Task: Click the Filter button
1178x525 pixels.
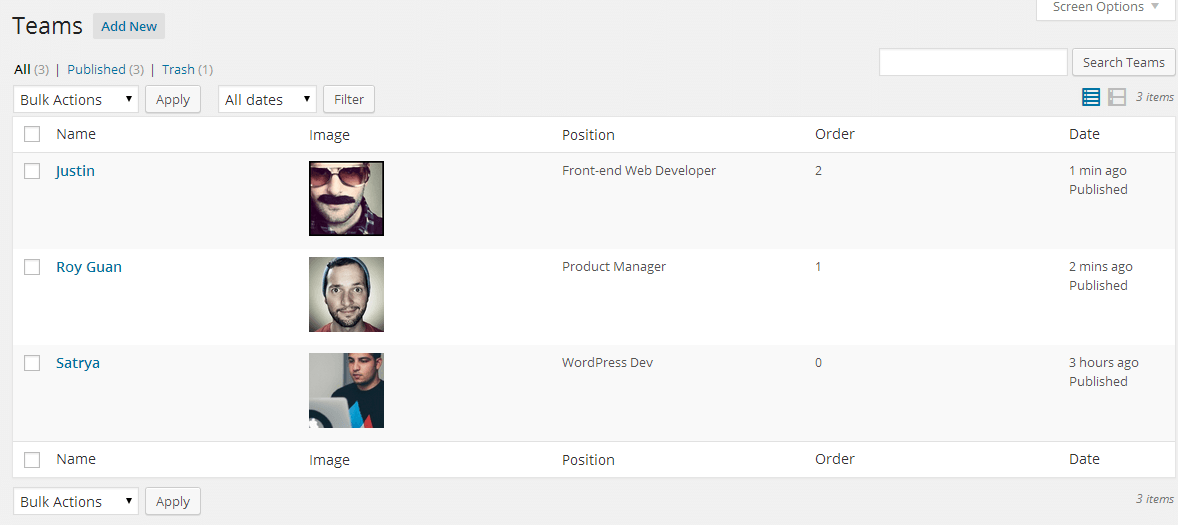Action: (349, 100)
